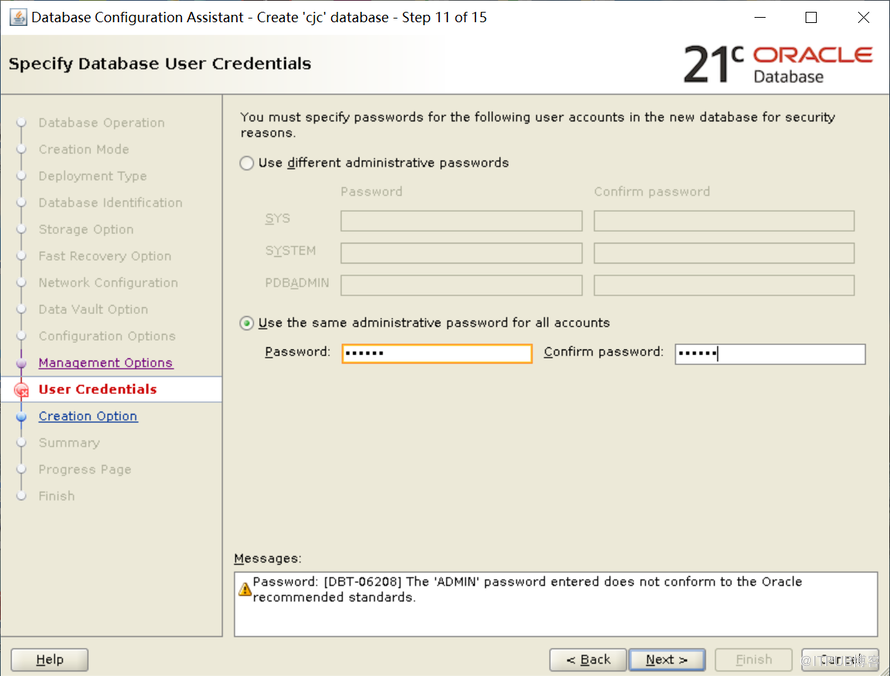Click the 'Creation Mode' step label
Screen dimensions: 890x676
tap(84, 149)
